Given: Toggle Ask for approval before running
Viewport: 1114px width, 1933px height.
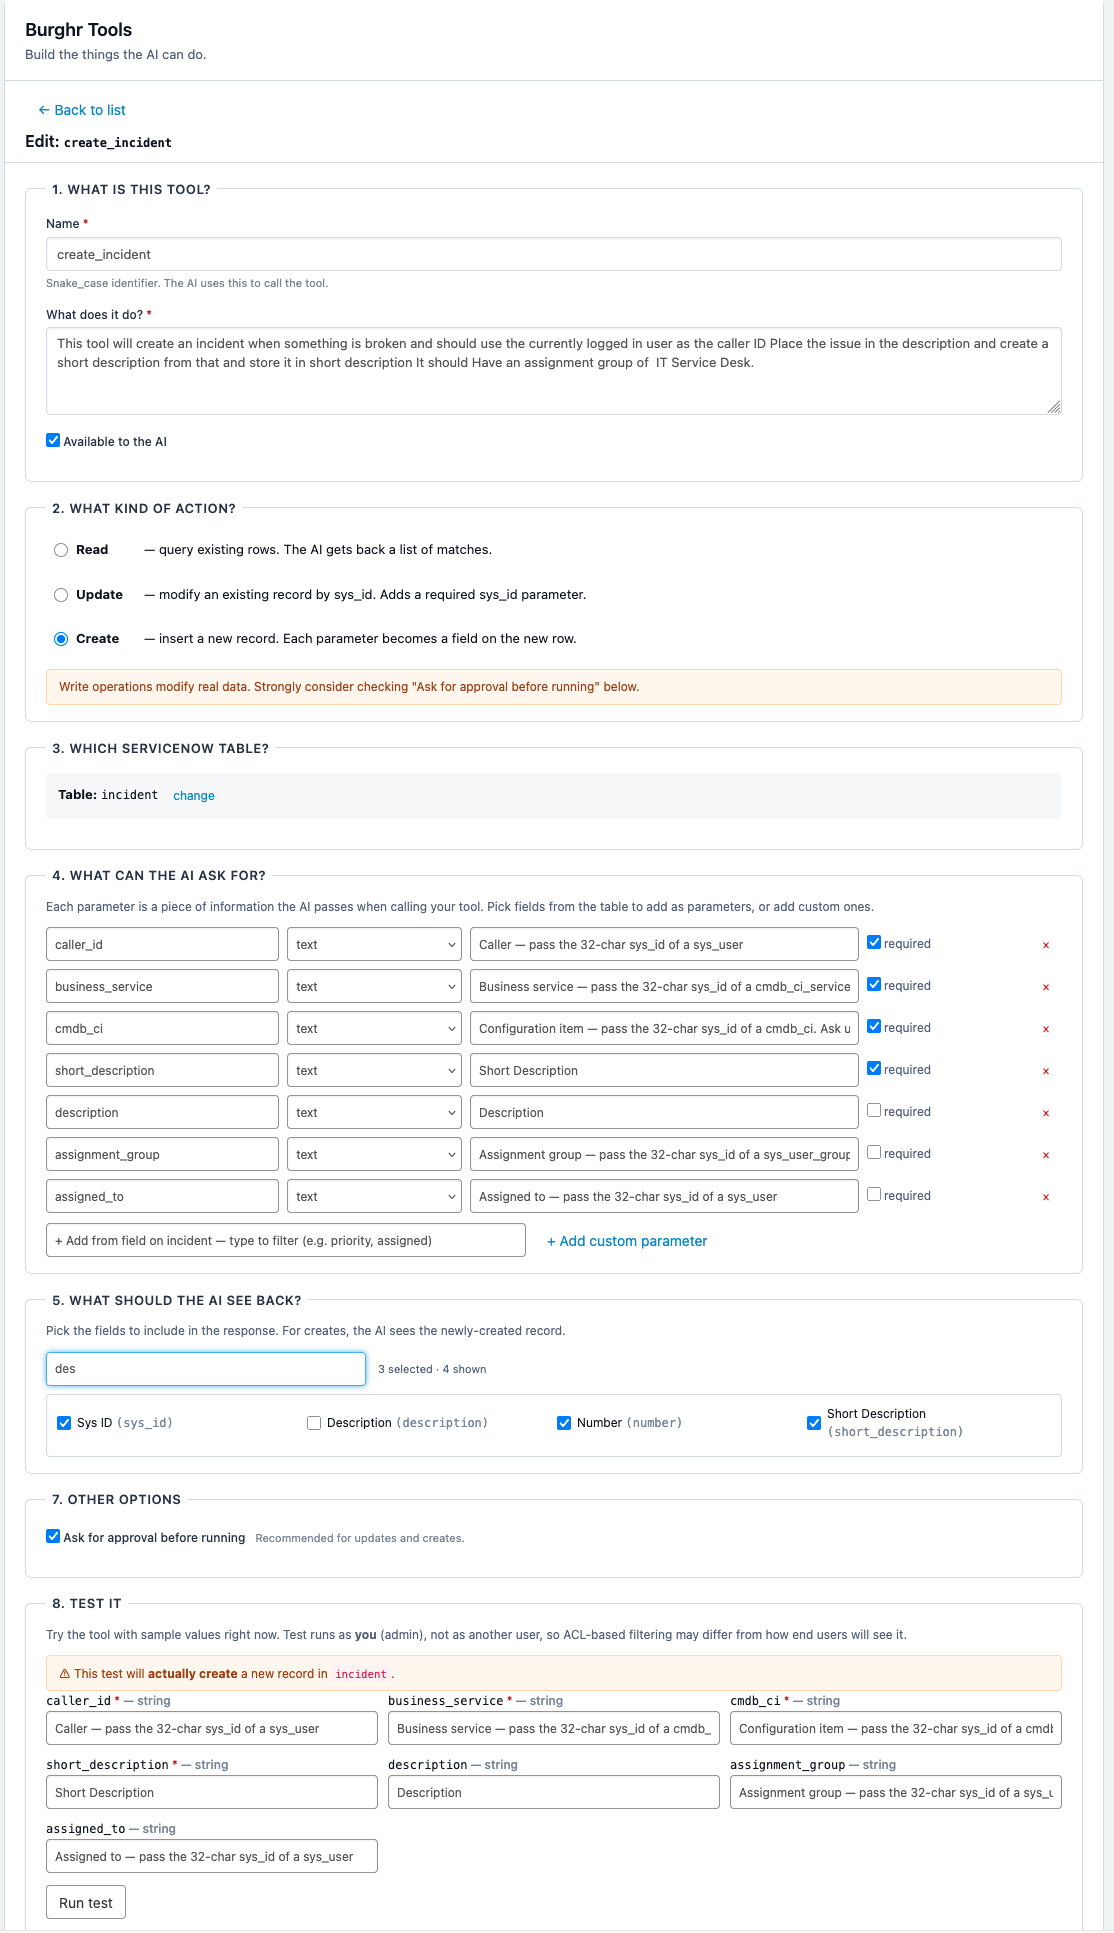Looking at the screenshot, I should 53,1536.
